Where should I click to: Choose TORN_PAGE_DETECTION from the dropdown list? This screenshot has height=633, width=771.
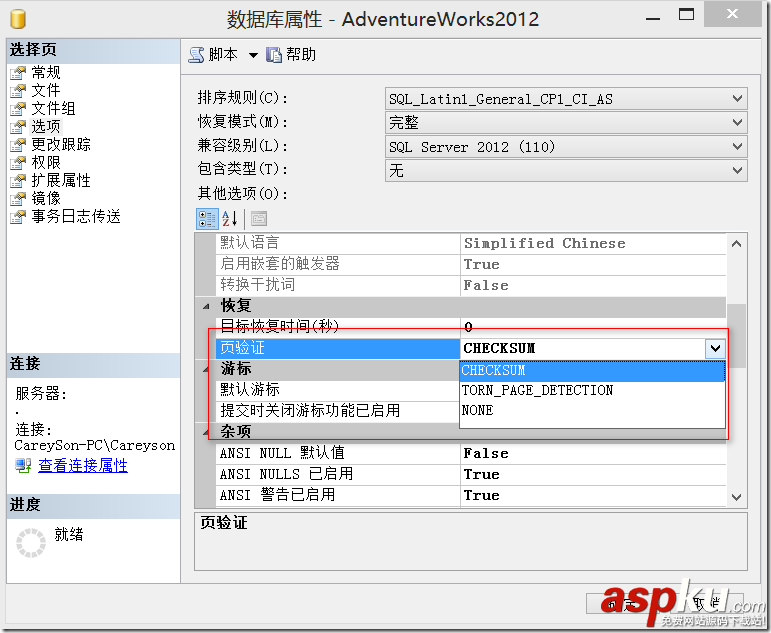point(592,391)
